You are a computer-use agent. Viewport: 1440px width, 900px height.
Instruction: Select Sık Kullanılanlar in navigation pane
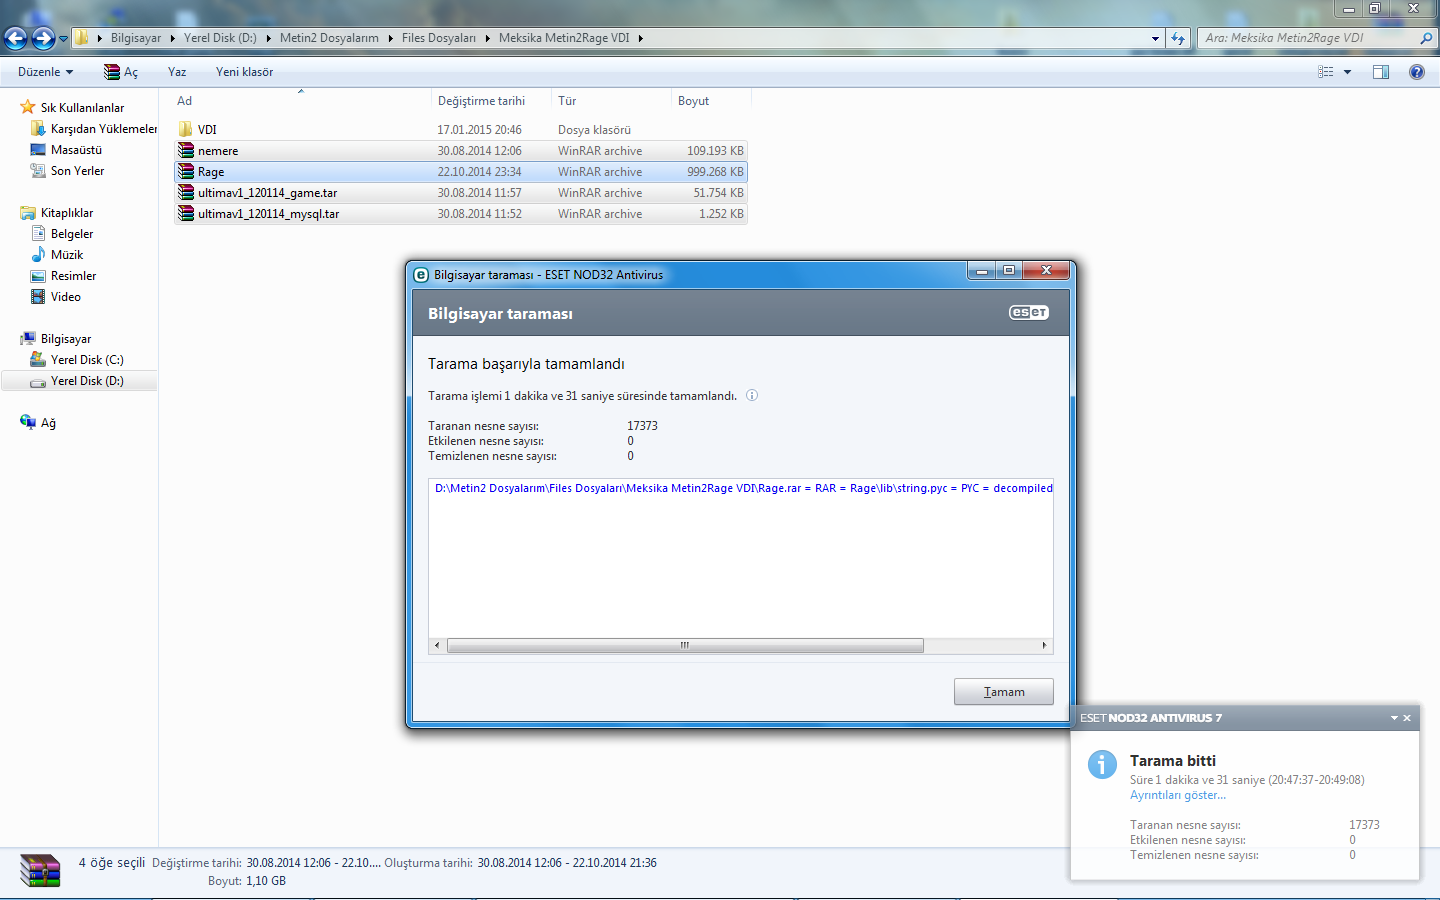(x=82, y=108)
